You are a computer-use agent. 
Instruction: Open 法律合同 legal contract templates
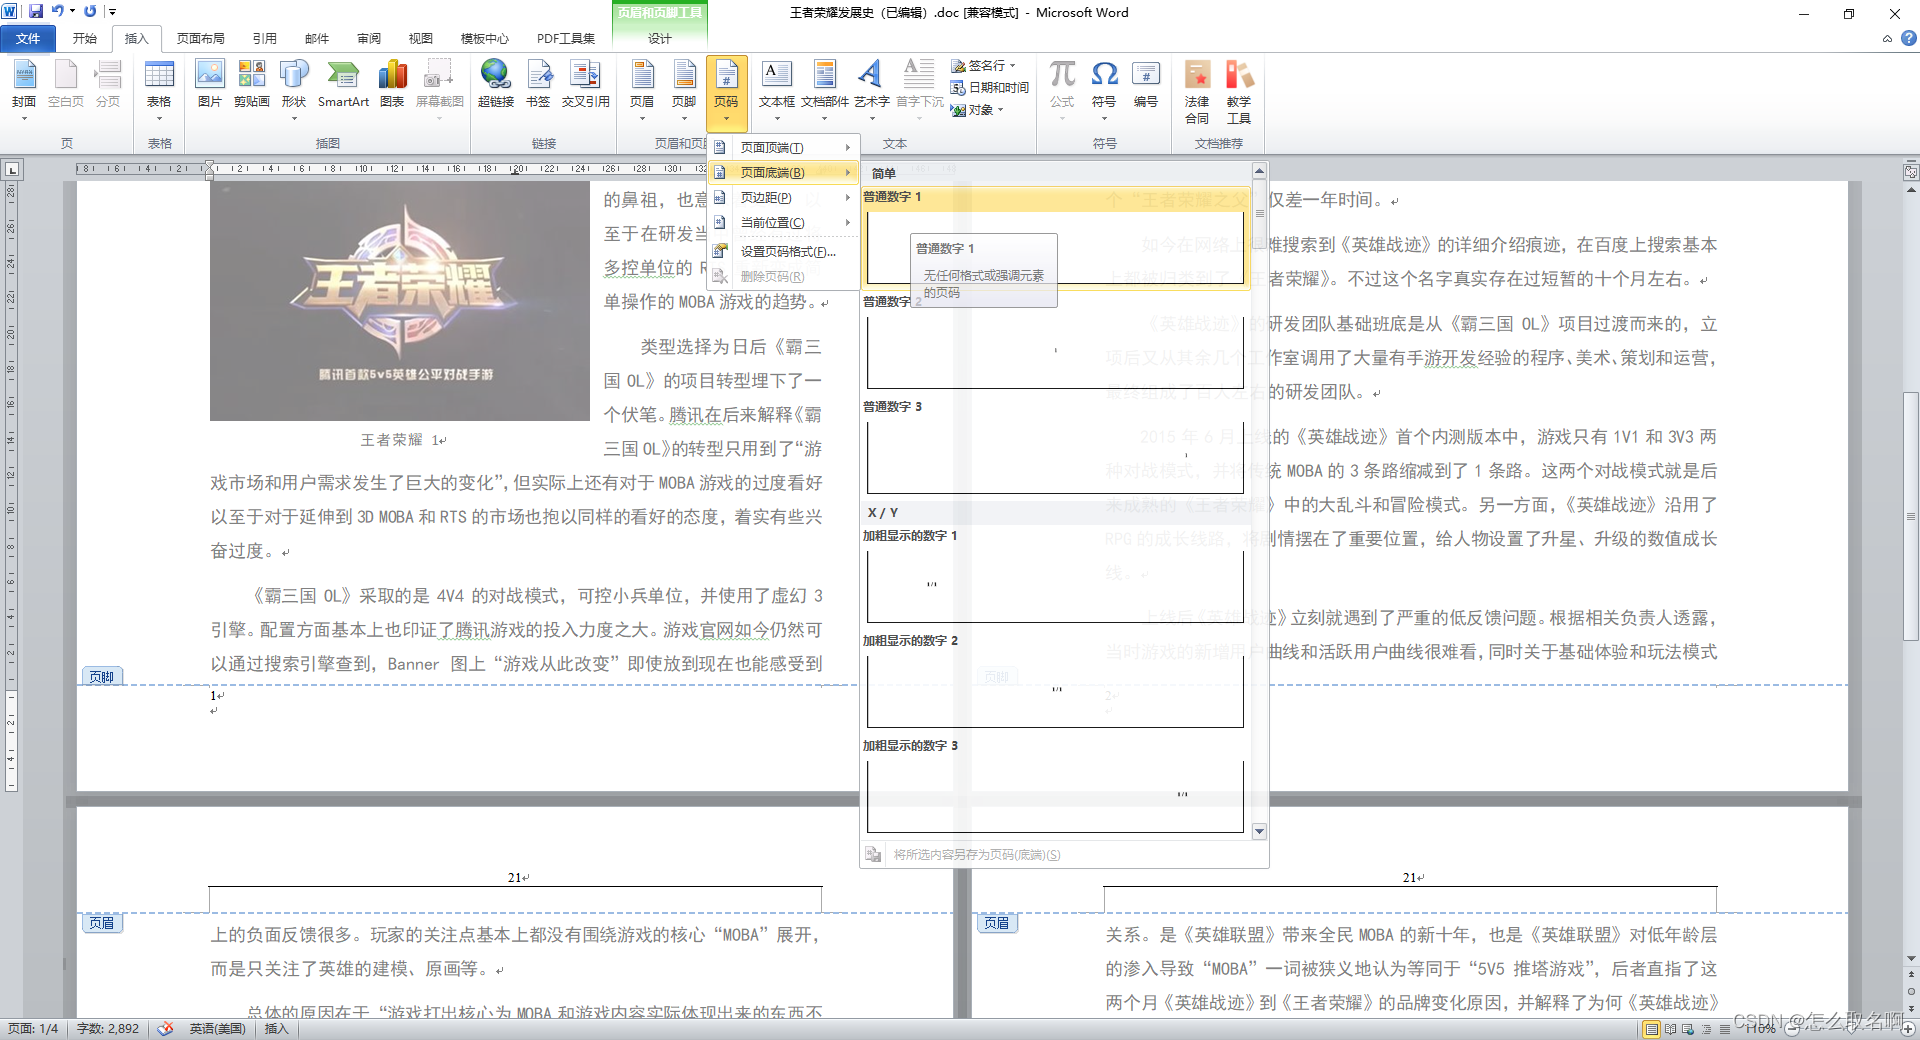pos(1197,92)
